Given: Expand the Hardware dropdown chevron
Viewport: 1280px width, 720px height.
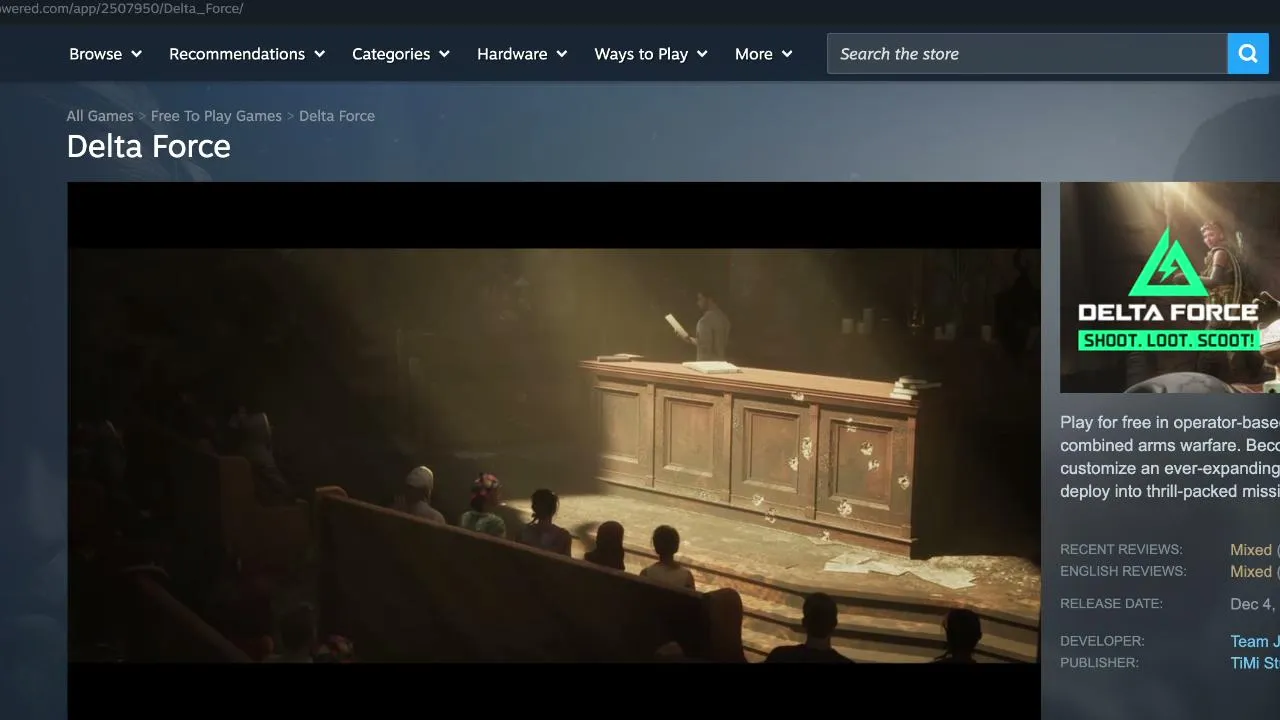Looking at the screenshot, I should (x=561, y=54).
